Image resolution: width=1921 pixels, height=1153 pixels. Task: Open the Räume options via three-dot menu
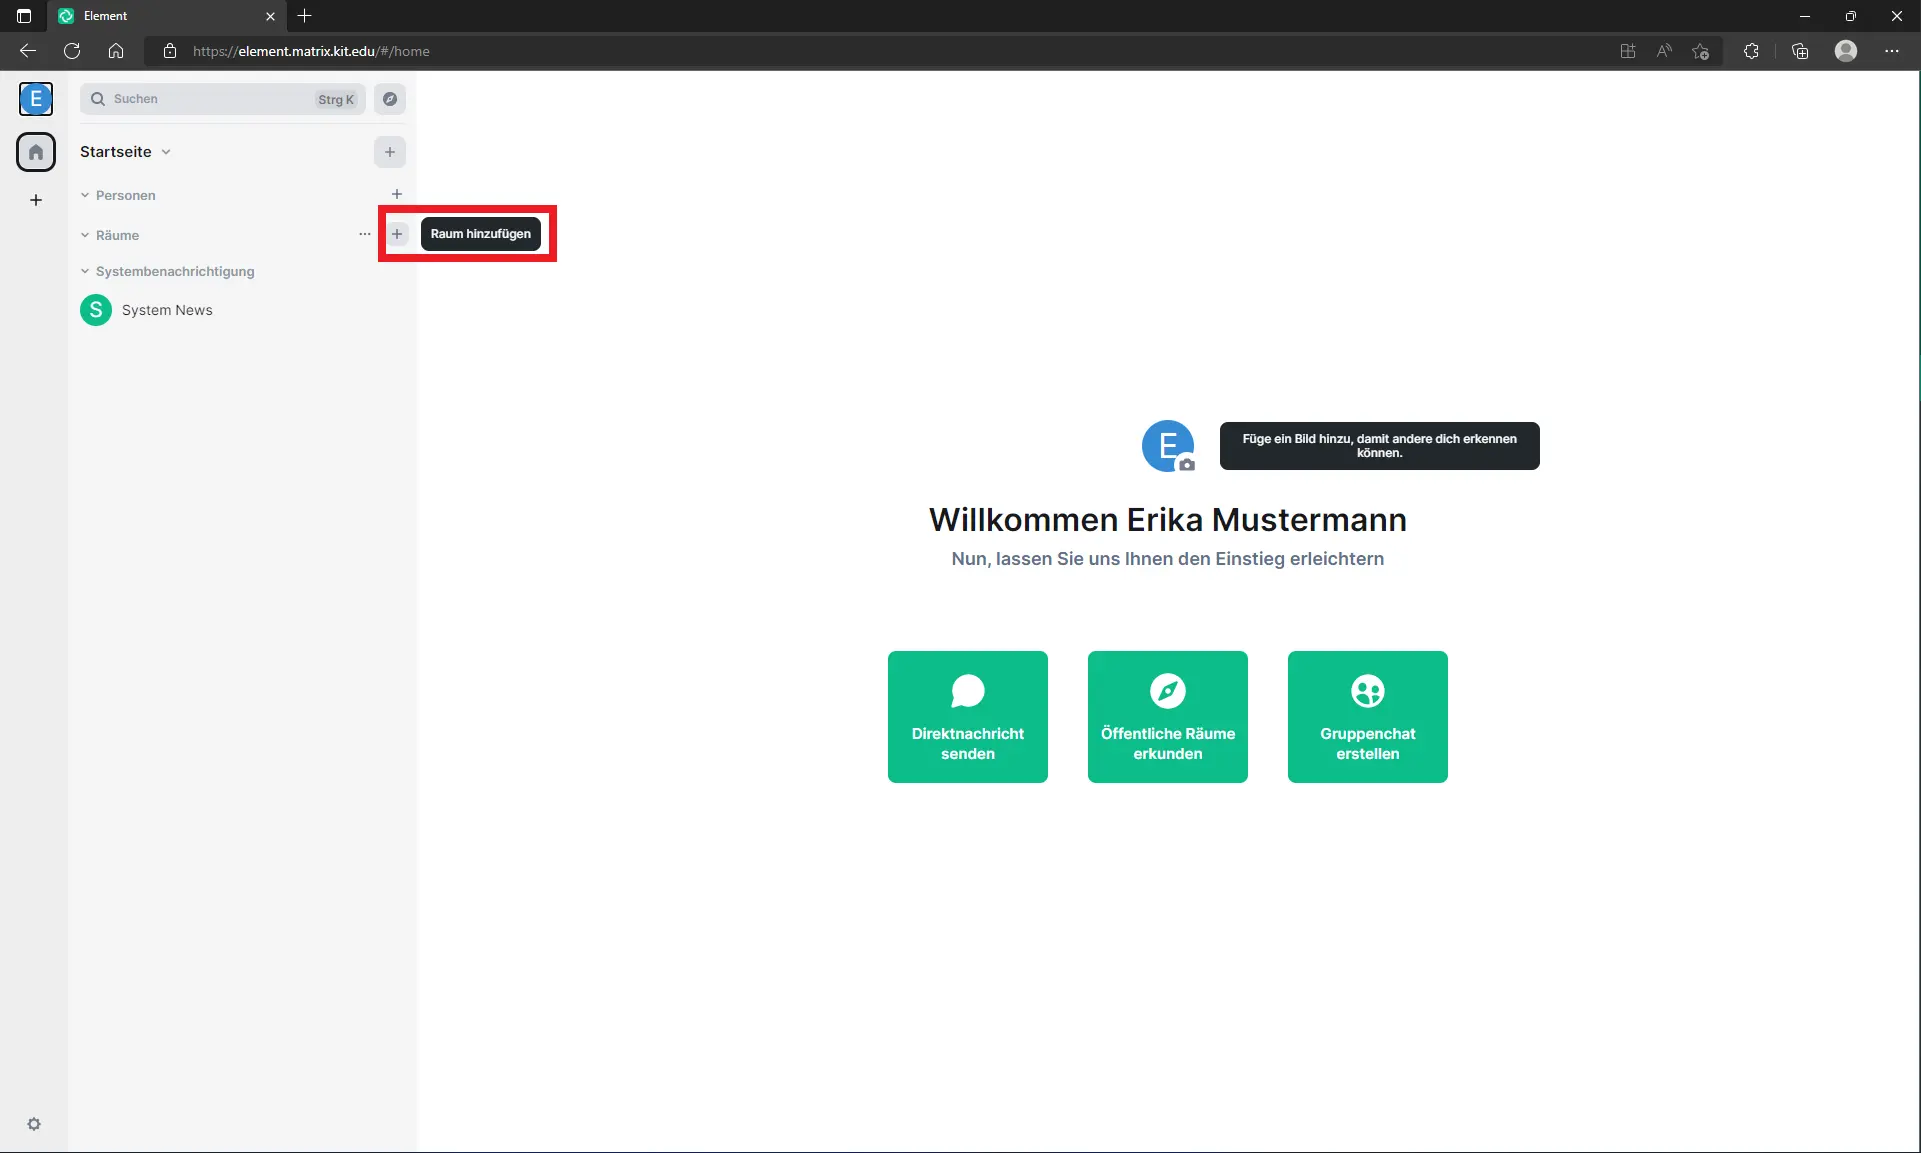tap(364, 234)
